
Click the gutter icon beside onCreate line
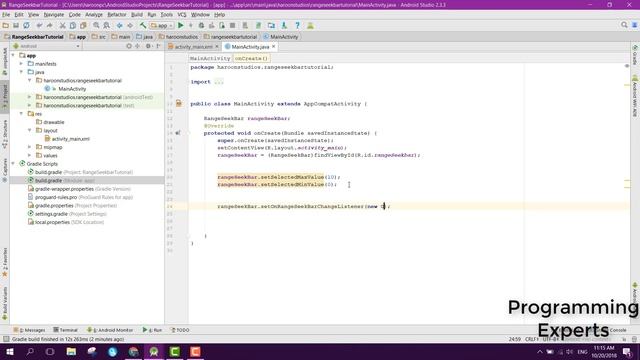tap(178, 133)
